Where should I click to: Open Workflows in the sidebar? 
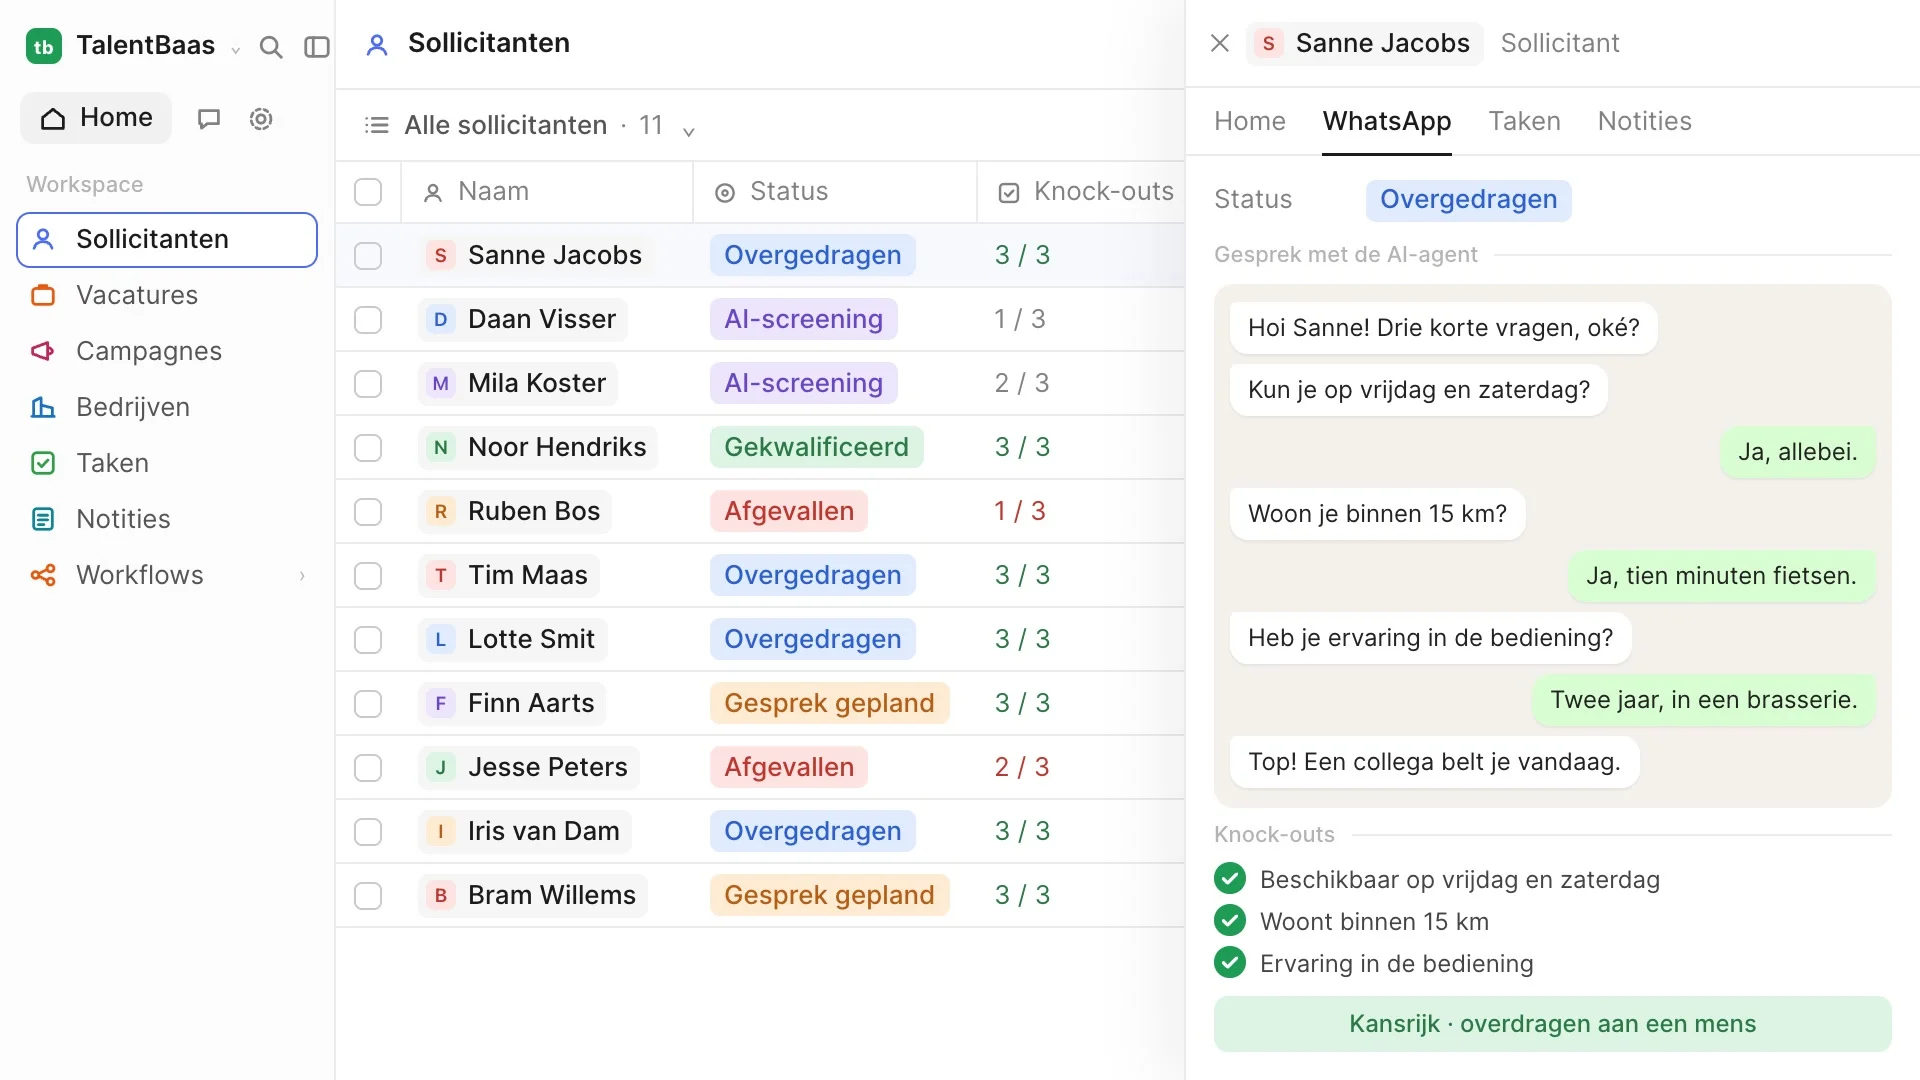coord(167,575)
